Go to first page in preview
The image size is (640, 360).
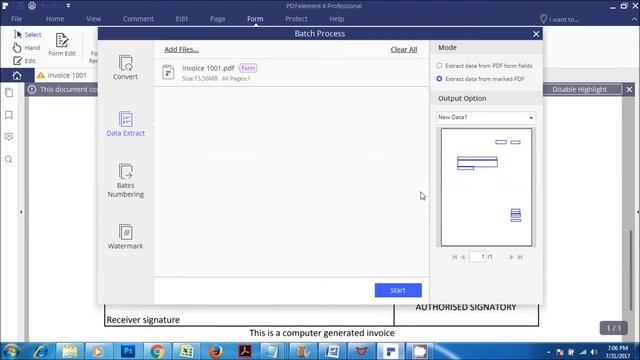pyautogui.click(x=454, y=257)
